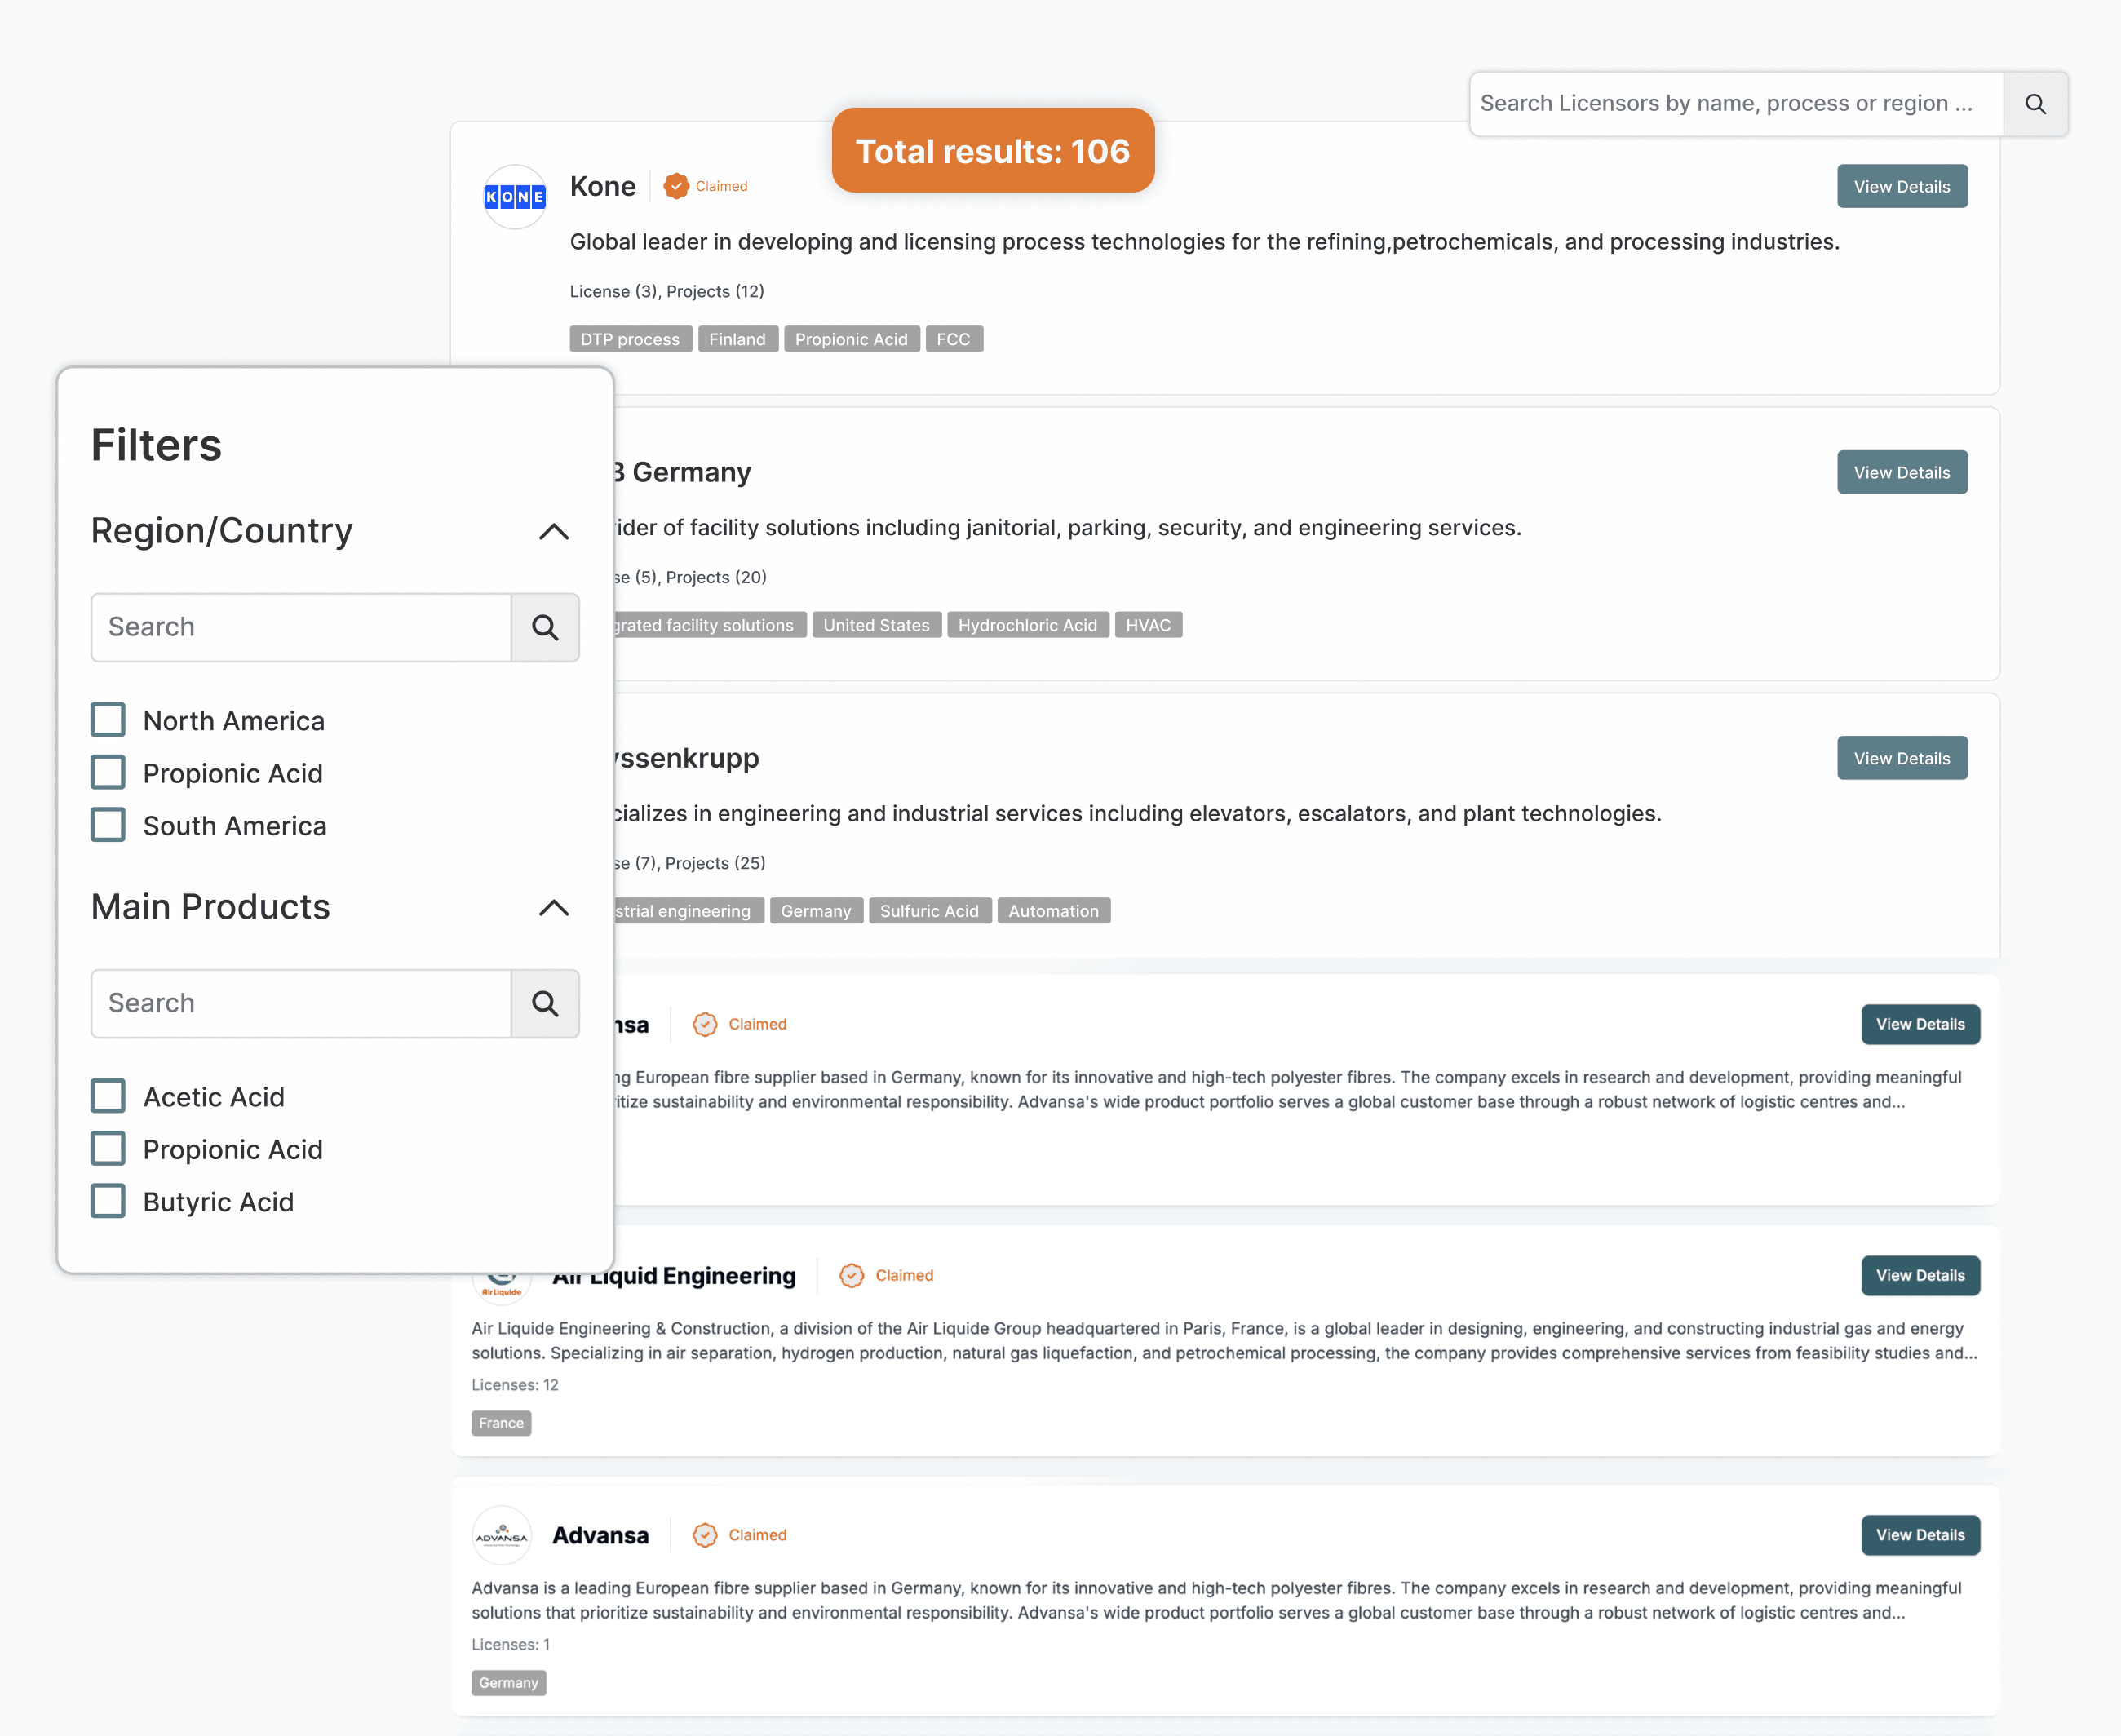The width and height of the screenshot is (2121, 1736).
Task: Click the Kone logo thumbnail
Action: (514, 197)
